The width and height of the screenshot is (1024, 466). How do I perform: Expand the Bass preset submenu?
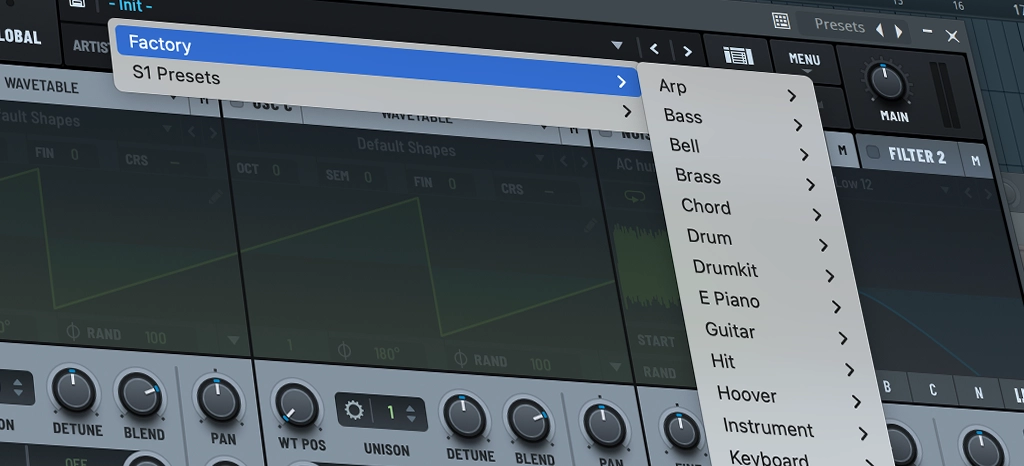pyautogui.click(x=798, y=125)
